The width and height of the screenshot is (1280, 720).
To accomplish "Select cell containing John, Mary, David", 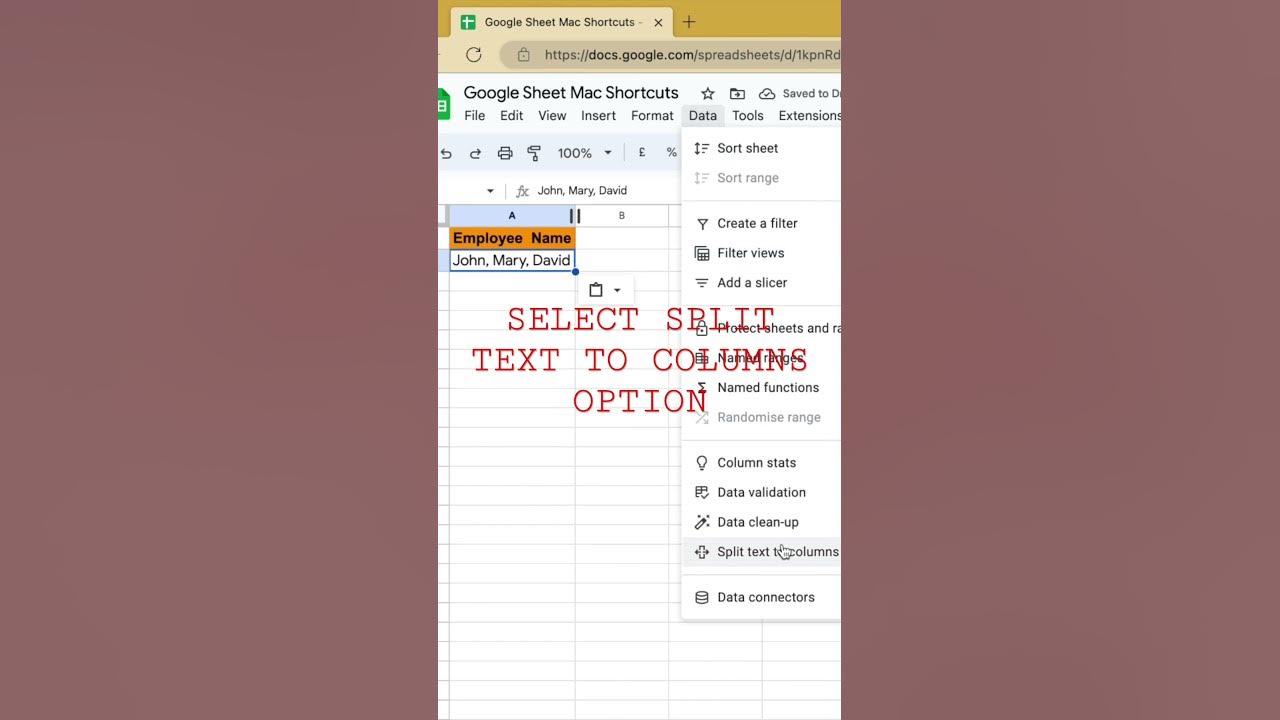I will [512, 260].
